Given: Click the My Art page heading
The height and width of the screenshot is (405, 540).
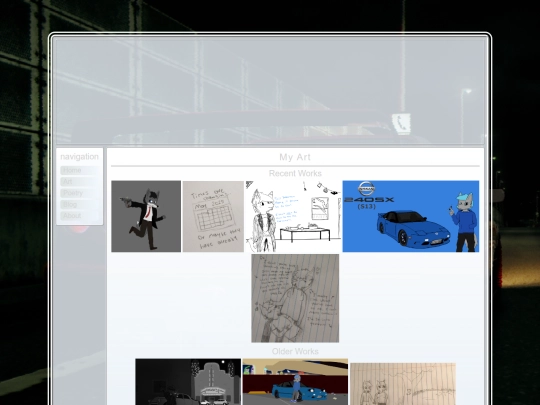Looking at the screenshot, I should pyautogui.click(x=295, y=157).
